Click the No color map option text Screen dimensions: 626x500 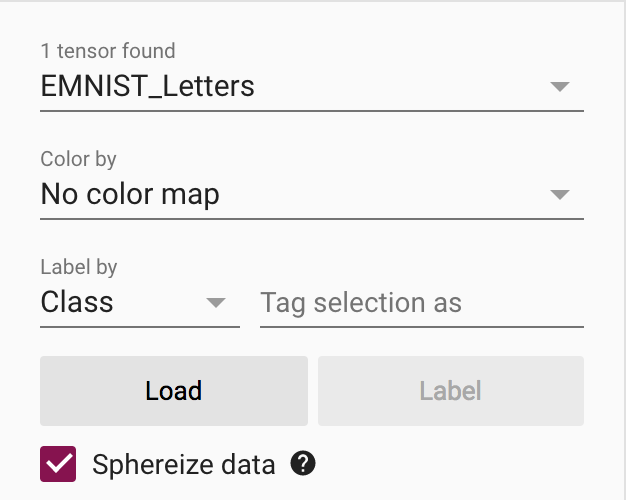[130, 195]
